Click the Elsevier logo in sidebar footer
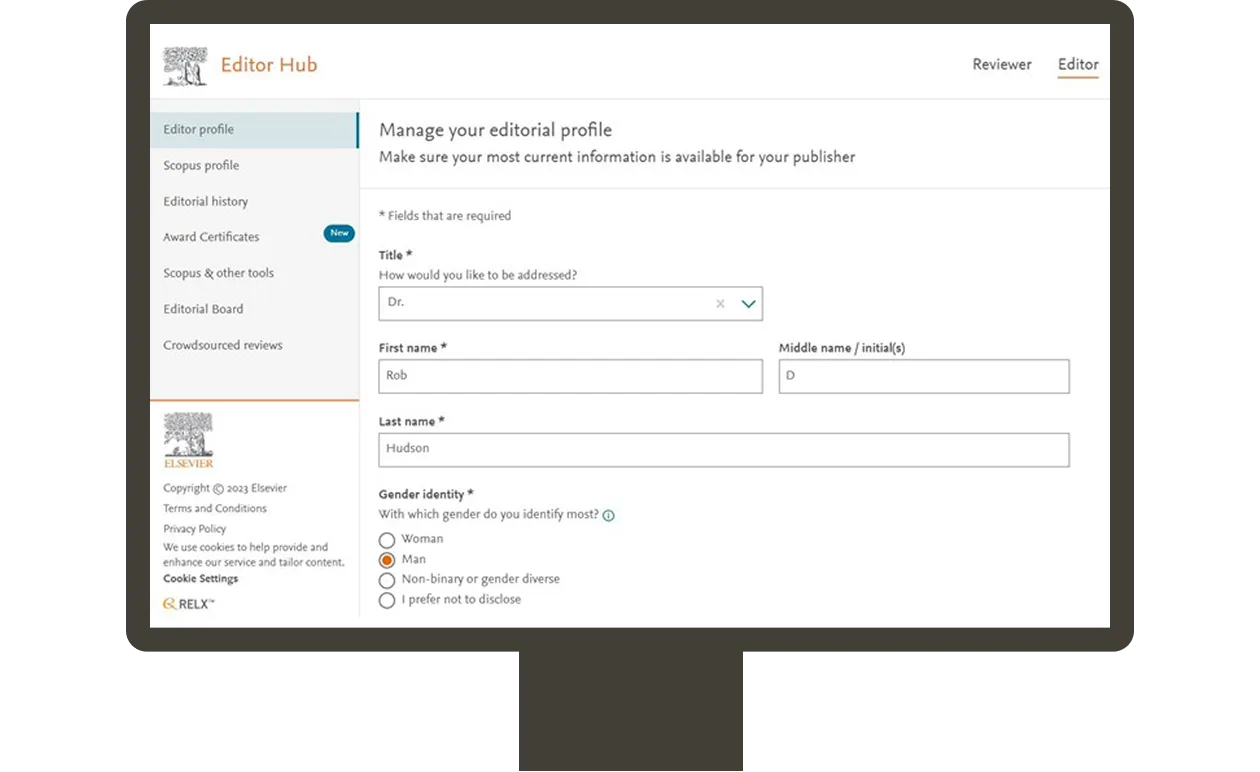The height and width of the screenshot is (772, 1260). click(188, 440)
